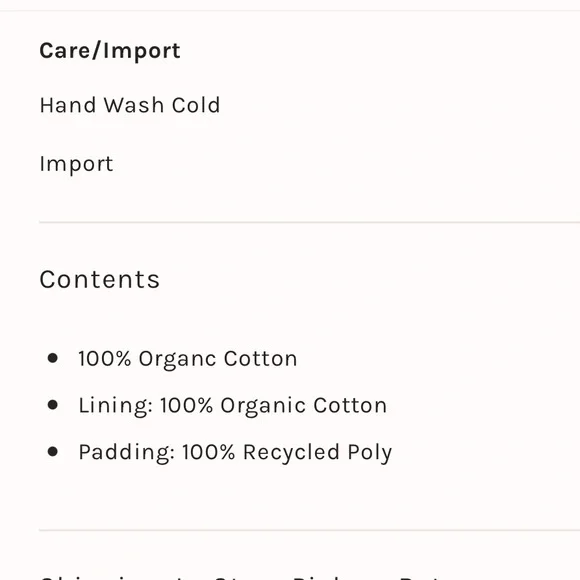The height and width of the screenshot is (580, 580).
Task: Select the Lining: 100% Organic Cotton item
Action: point(233,405)
